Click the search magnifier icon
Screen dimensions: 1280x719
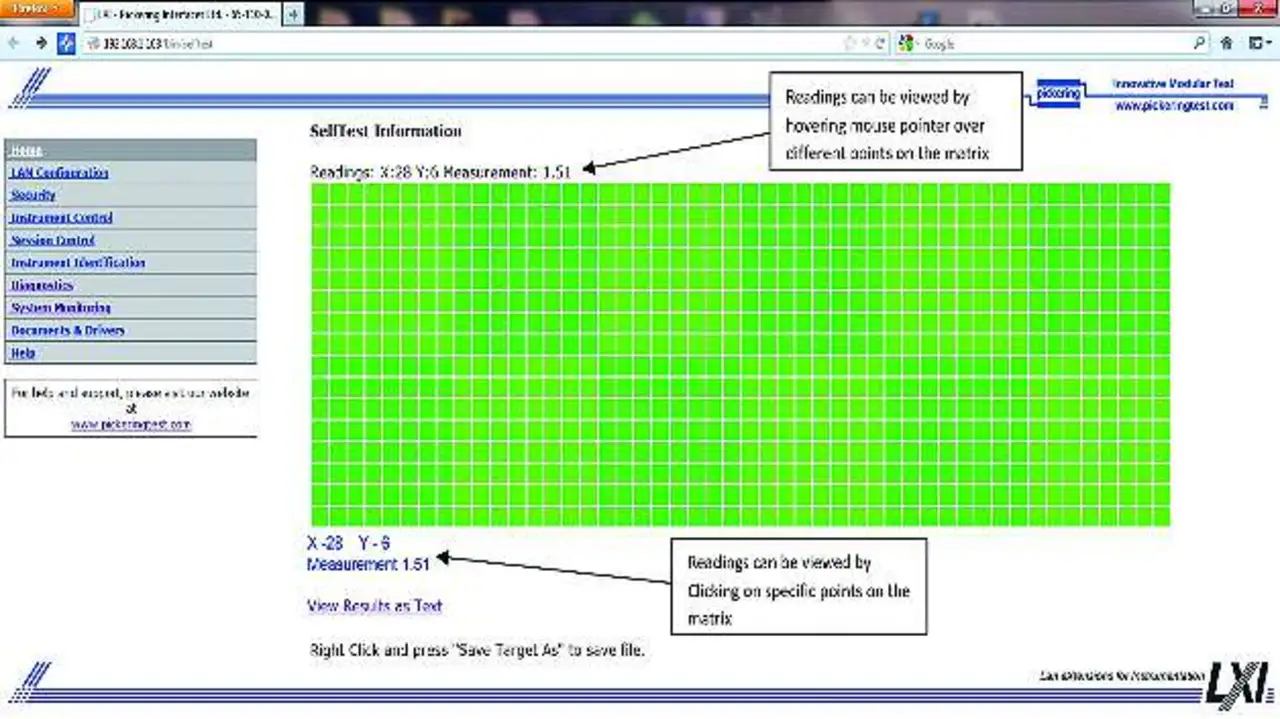(x=1200, y=44)
